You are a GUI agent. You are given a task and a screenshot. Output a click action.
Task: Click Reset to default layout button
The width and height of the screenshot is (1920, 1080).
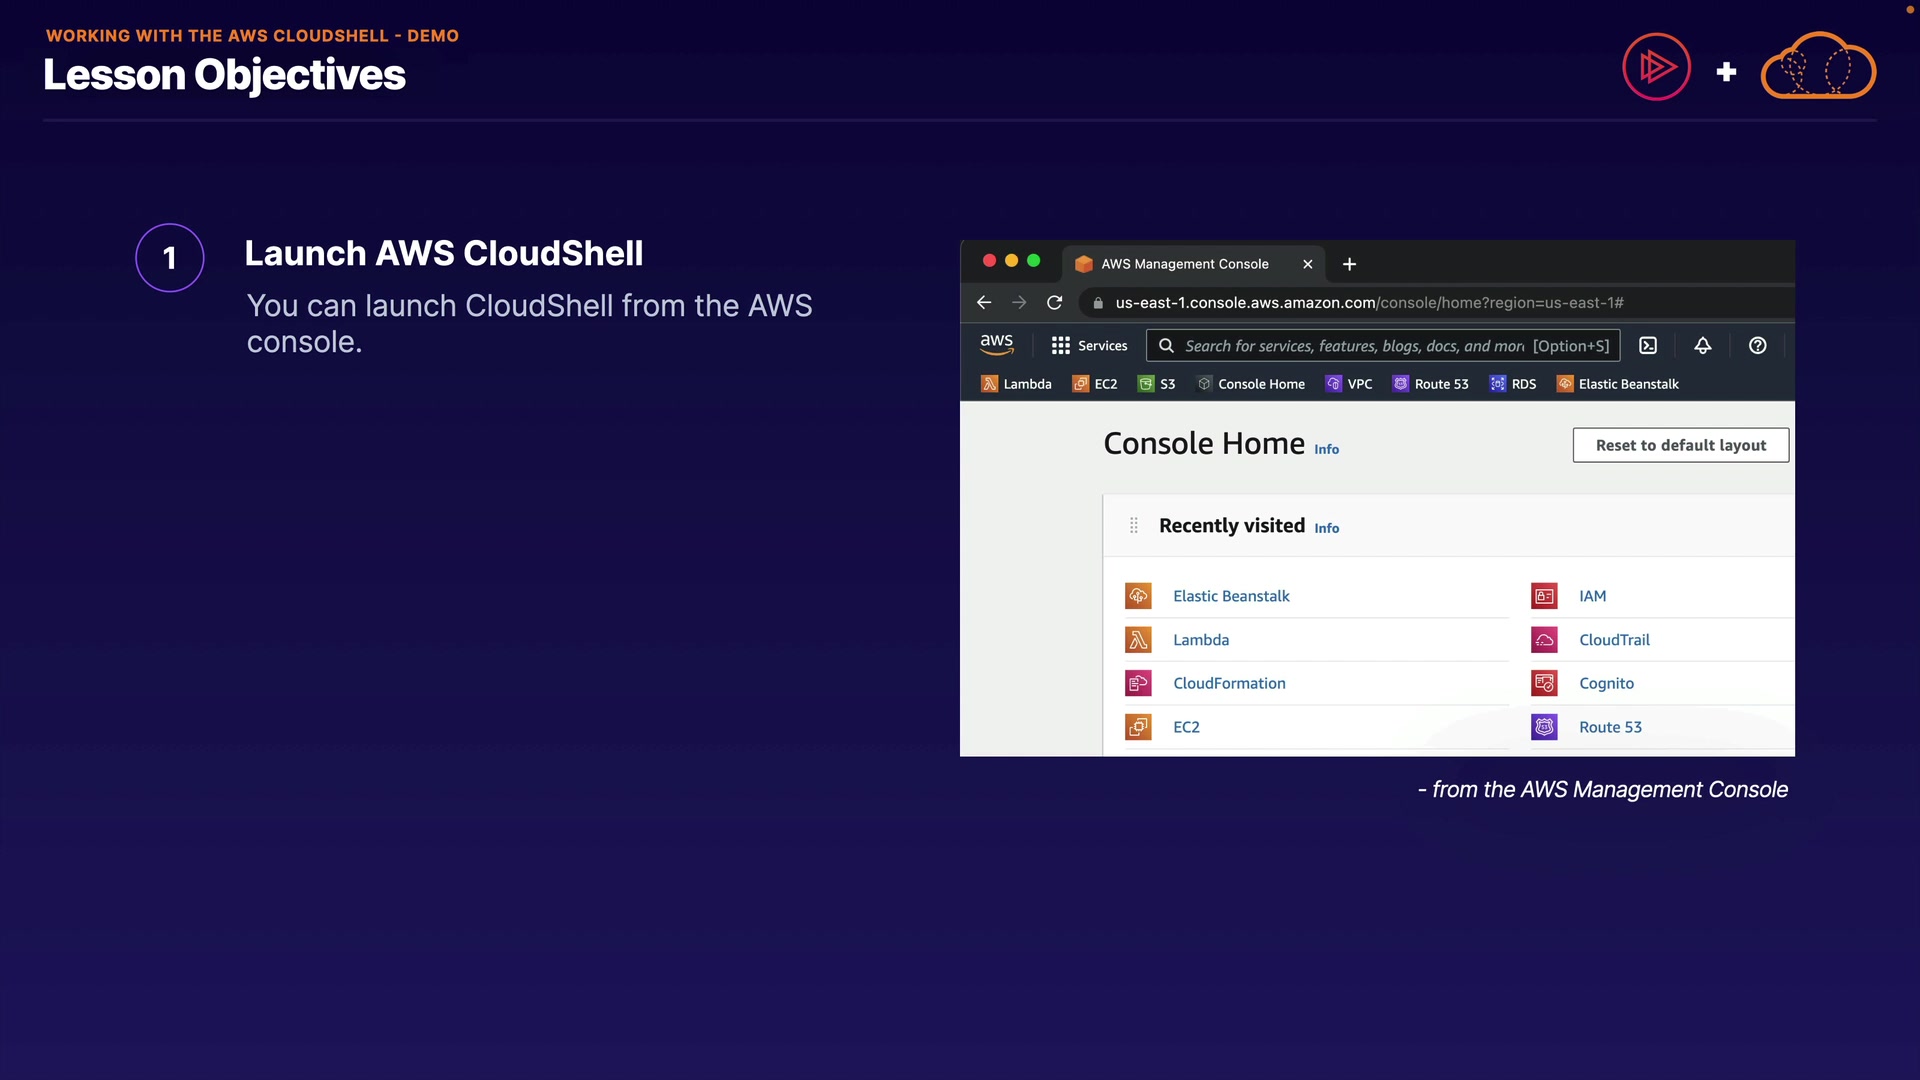tap(1680, 445)
